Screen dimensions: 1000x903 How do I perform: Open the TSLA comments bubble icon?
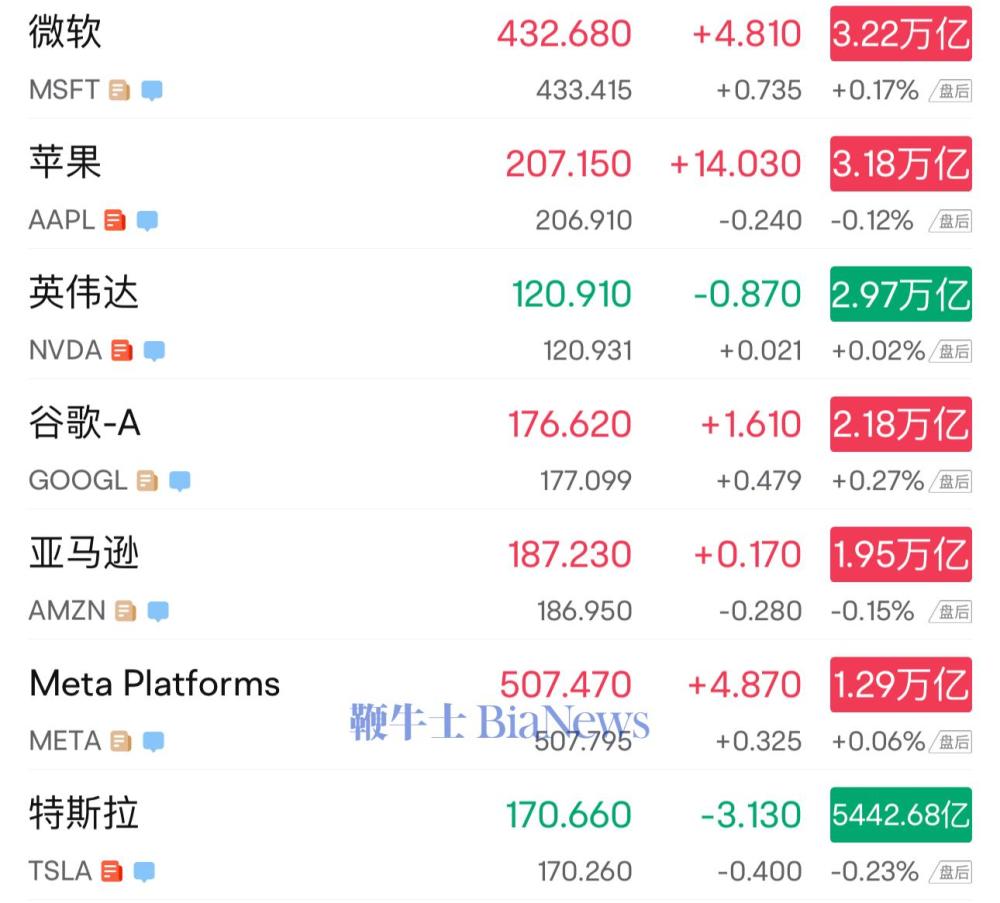pos(144,871)
